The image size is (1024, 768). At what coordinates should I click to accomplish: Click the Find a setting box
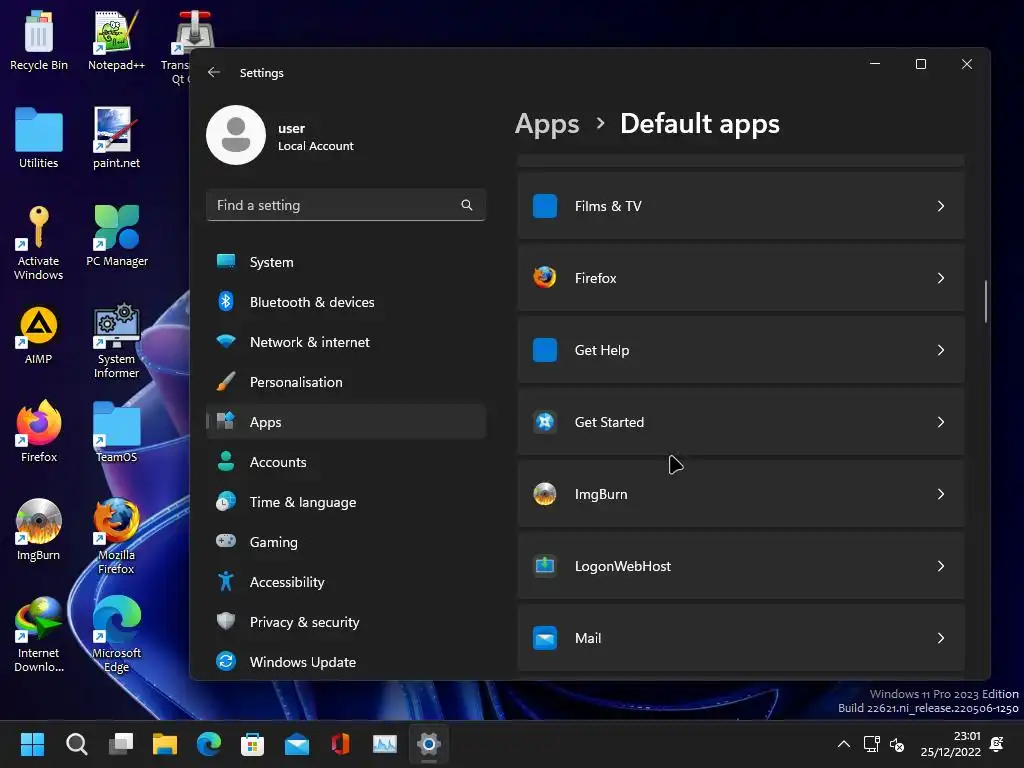click(x=345, y=205)
